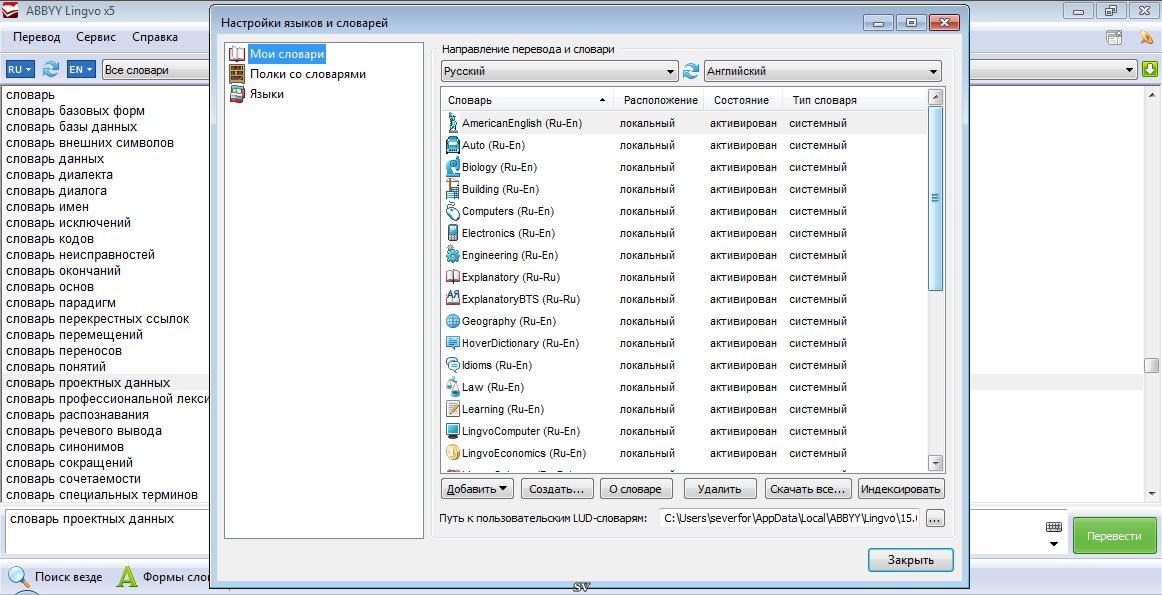The image size is (1162, 595).
Task: Click the green Перевести button
Action: tap(1115, 536)
